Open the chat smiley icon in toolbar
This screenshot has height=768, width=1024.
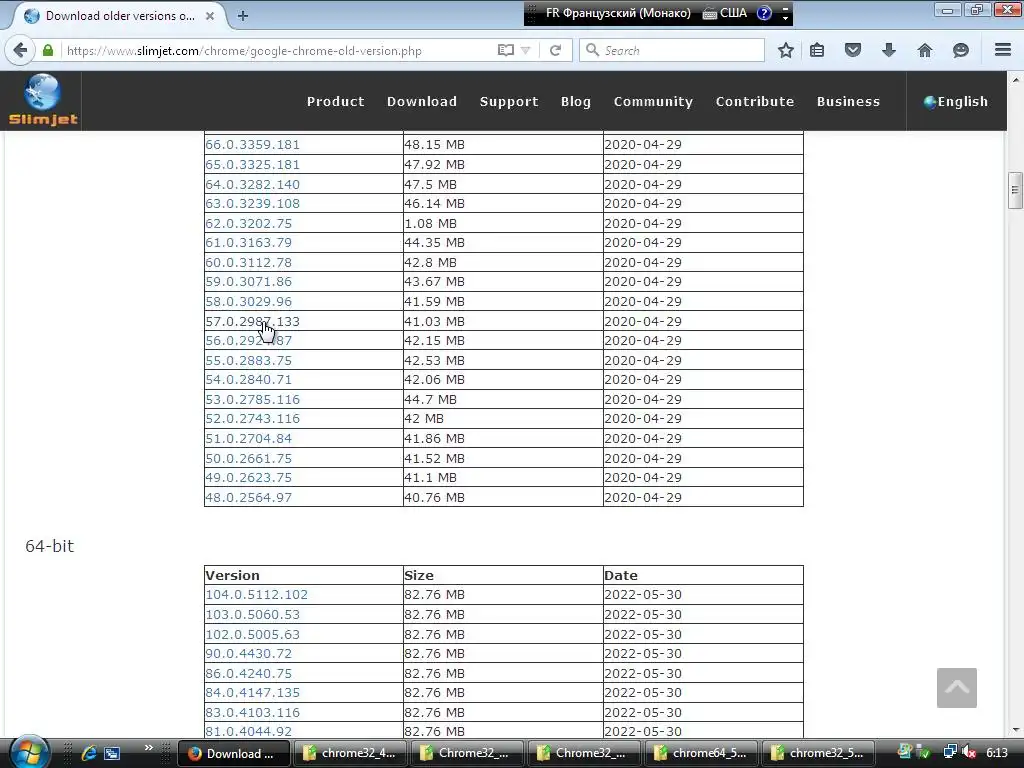pos(961,50)
